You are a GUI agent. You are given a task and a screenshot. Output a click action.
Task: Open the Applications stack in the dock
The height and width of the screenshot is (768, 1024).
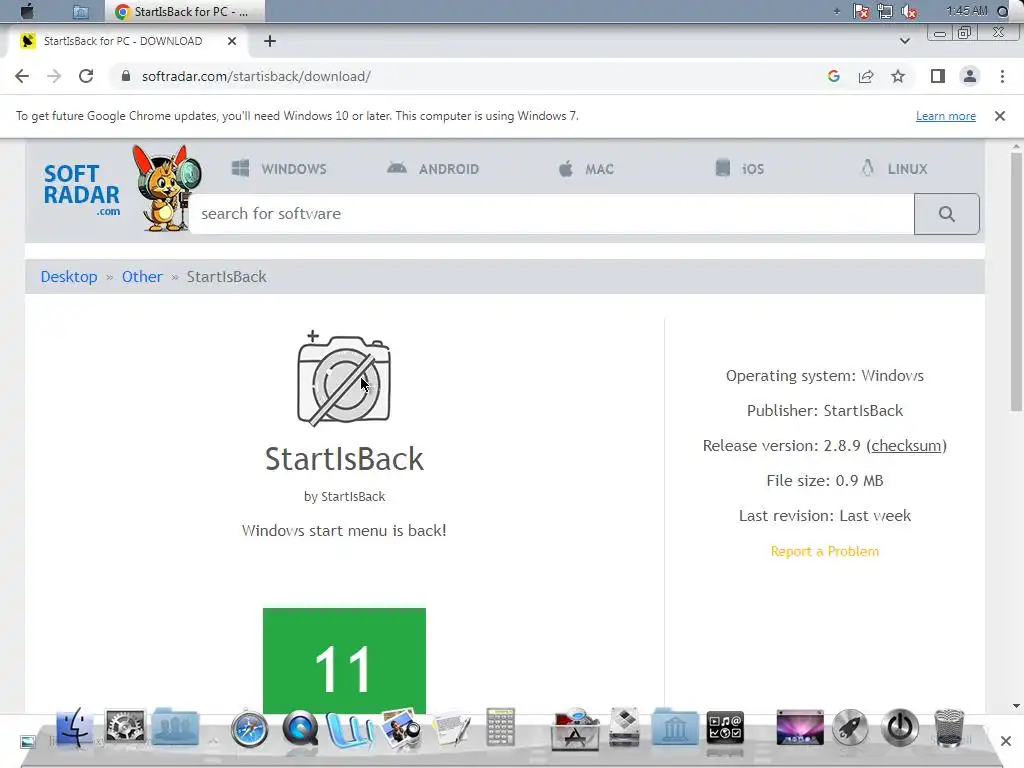tap(575, 729)
